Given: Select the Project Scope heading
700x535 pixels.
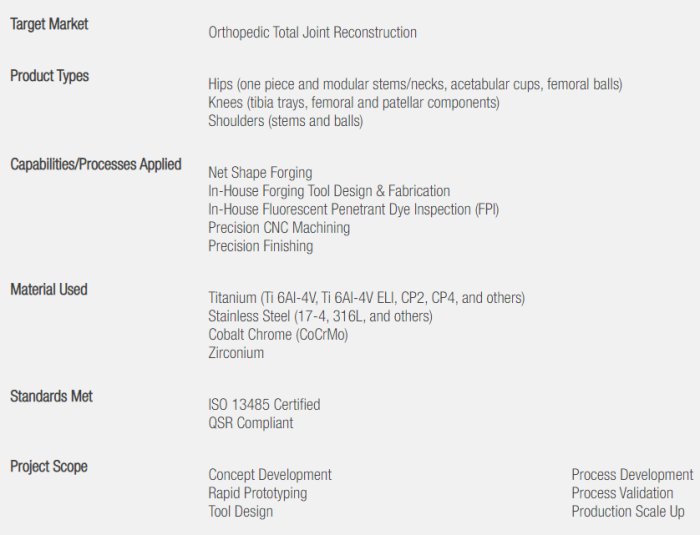Looking at the screenshot, I should 49,466.
